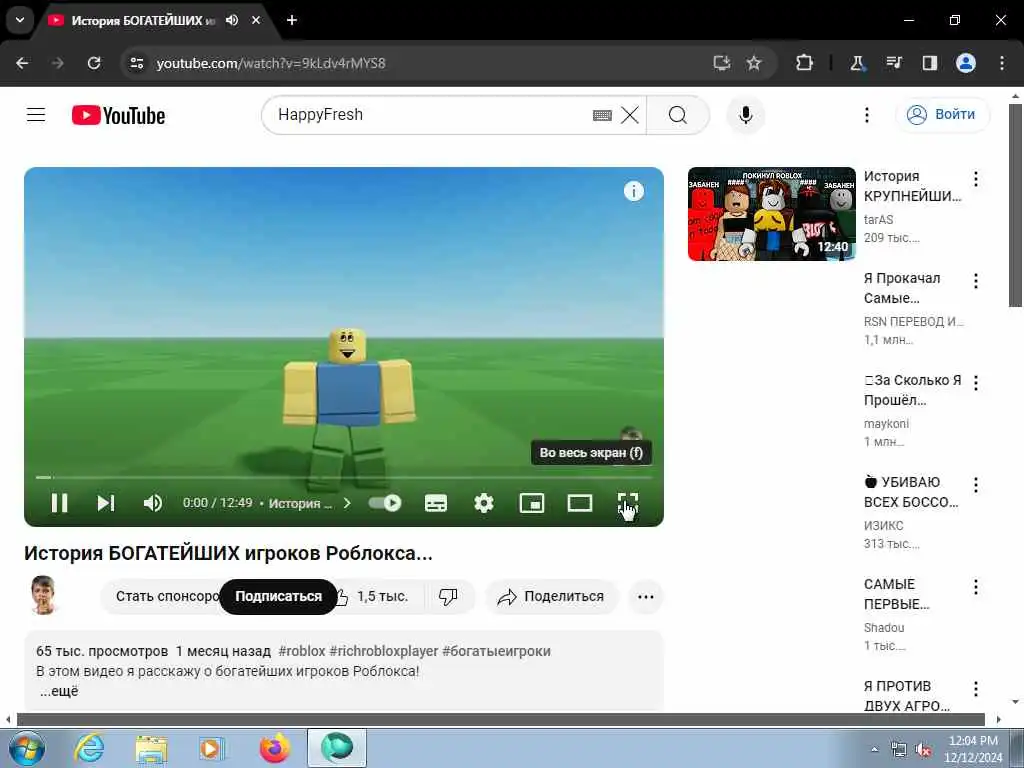The width and height of the screenshot is (1024, 768).
Task: Expand description with ...ещё
Action: click(x=59, y=691)
